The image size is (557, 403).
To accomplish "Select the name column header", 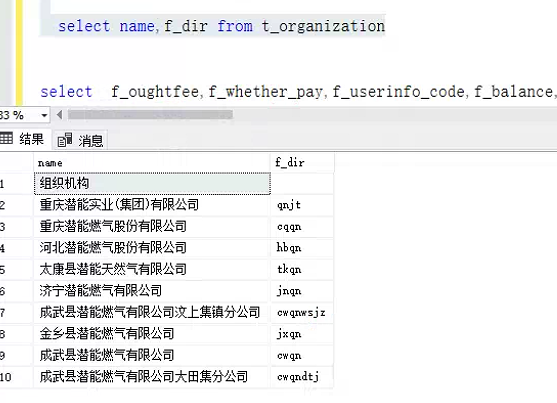I will pyautogui.click(x=152, y=163).
